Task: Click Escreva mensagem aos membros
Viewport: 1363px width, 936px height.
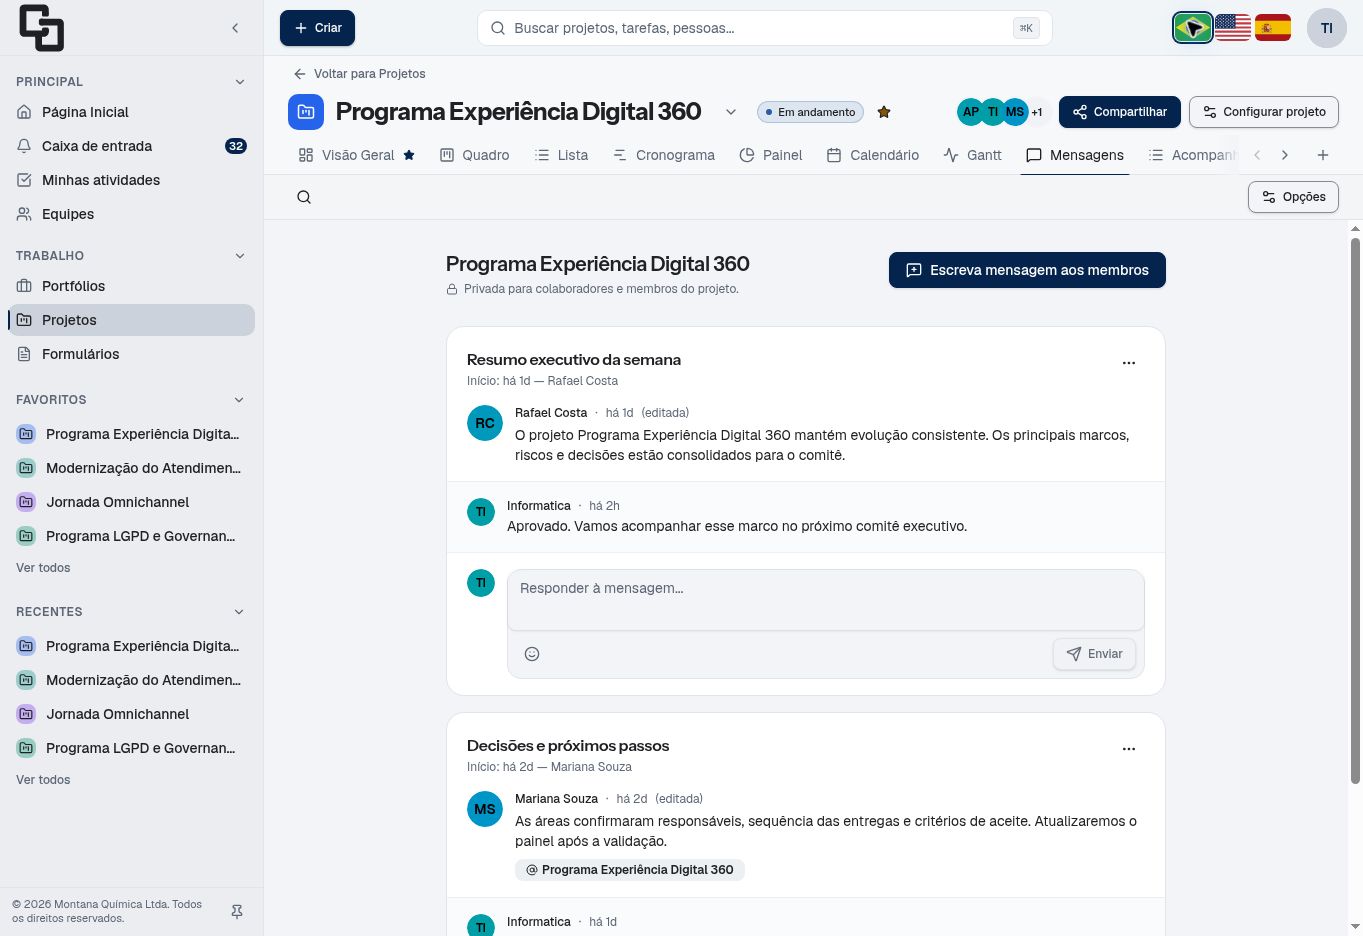Action: click(x=1027, y=270)
